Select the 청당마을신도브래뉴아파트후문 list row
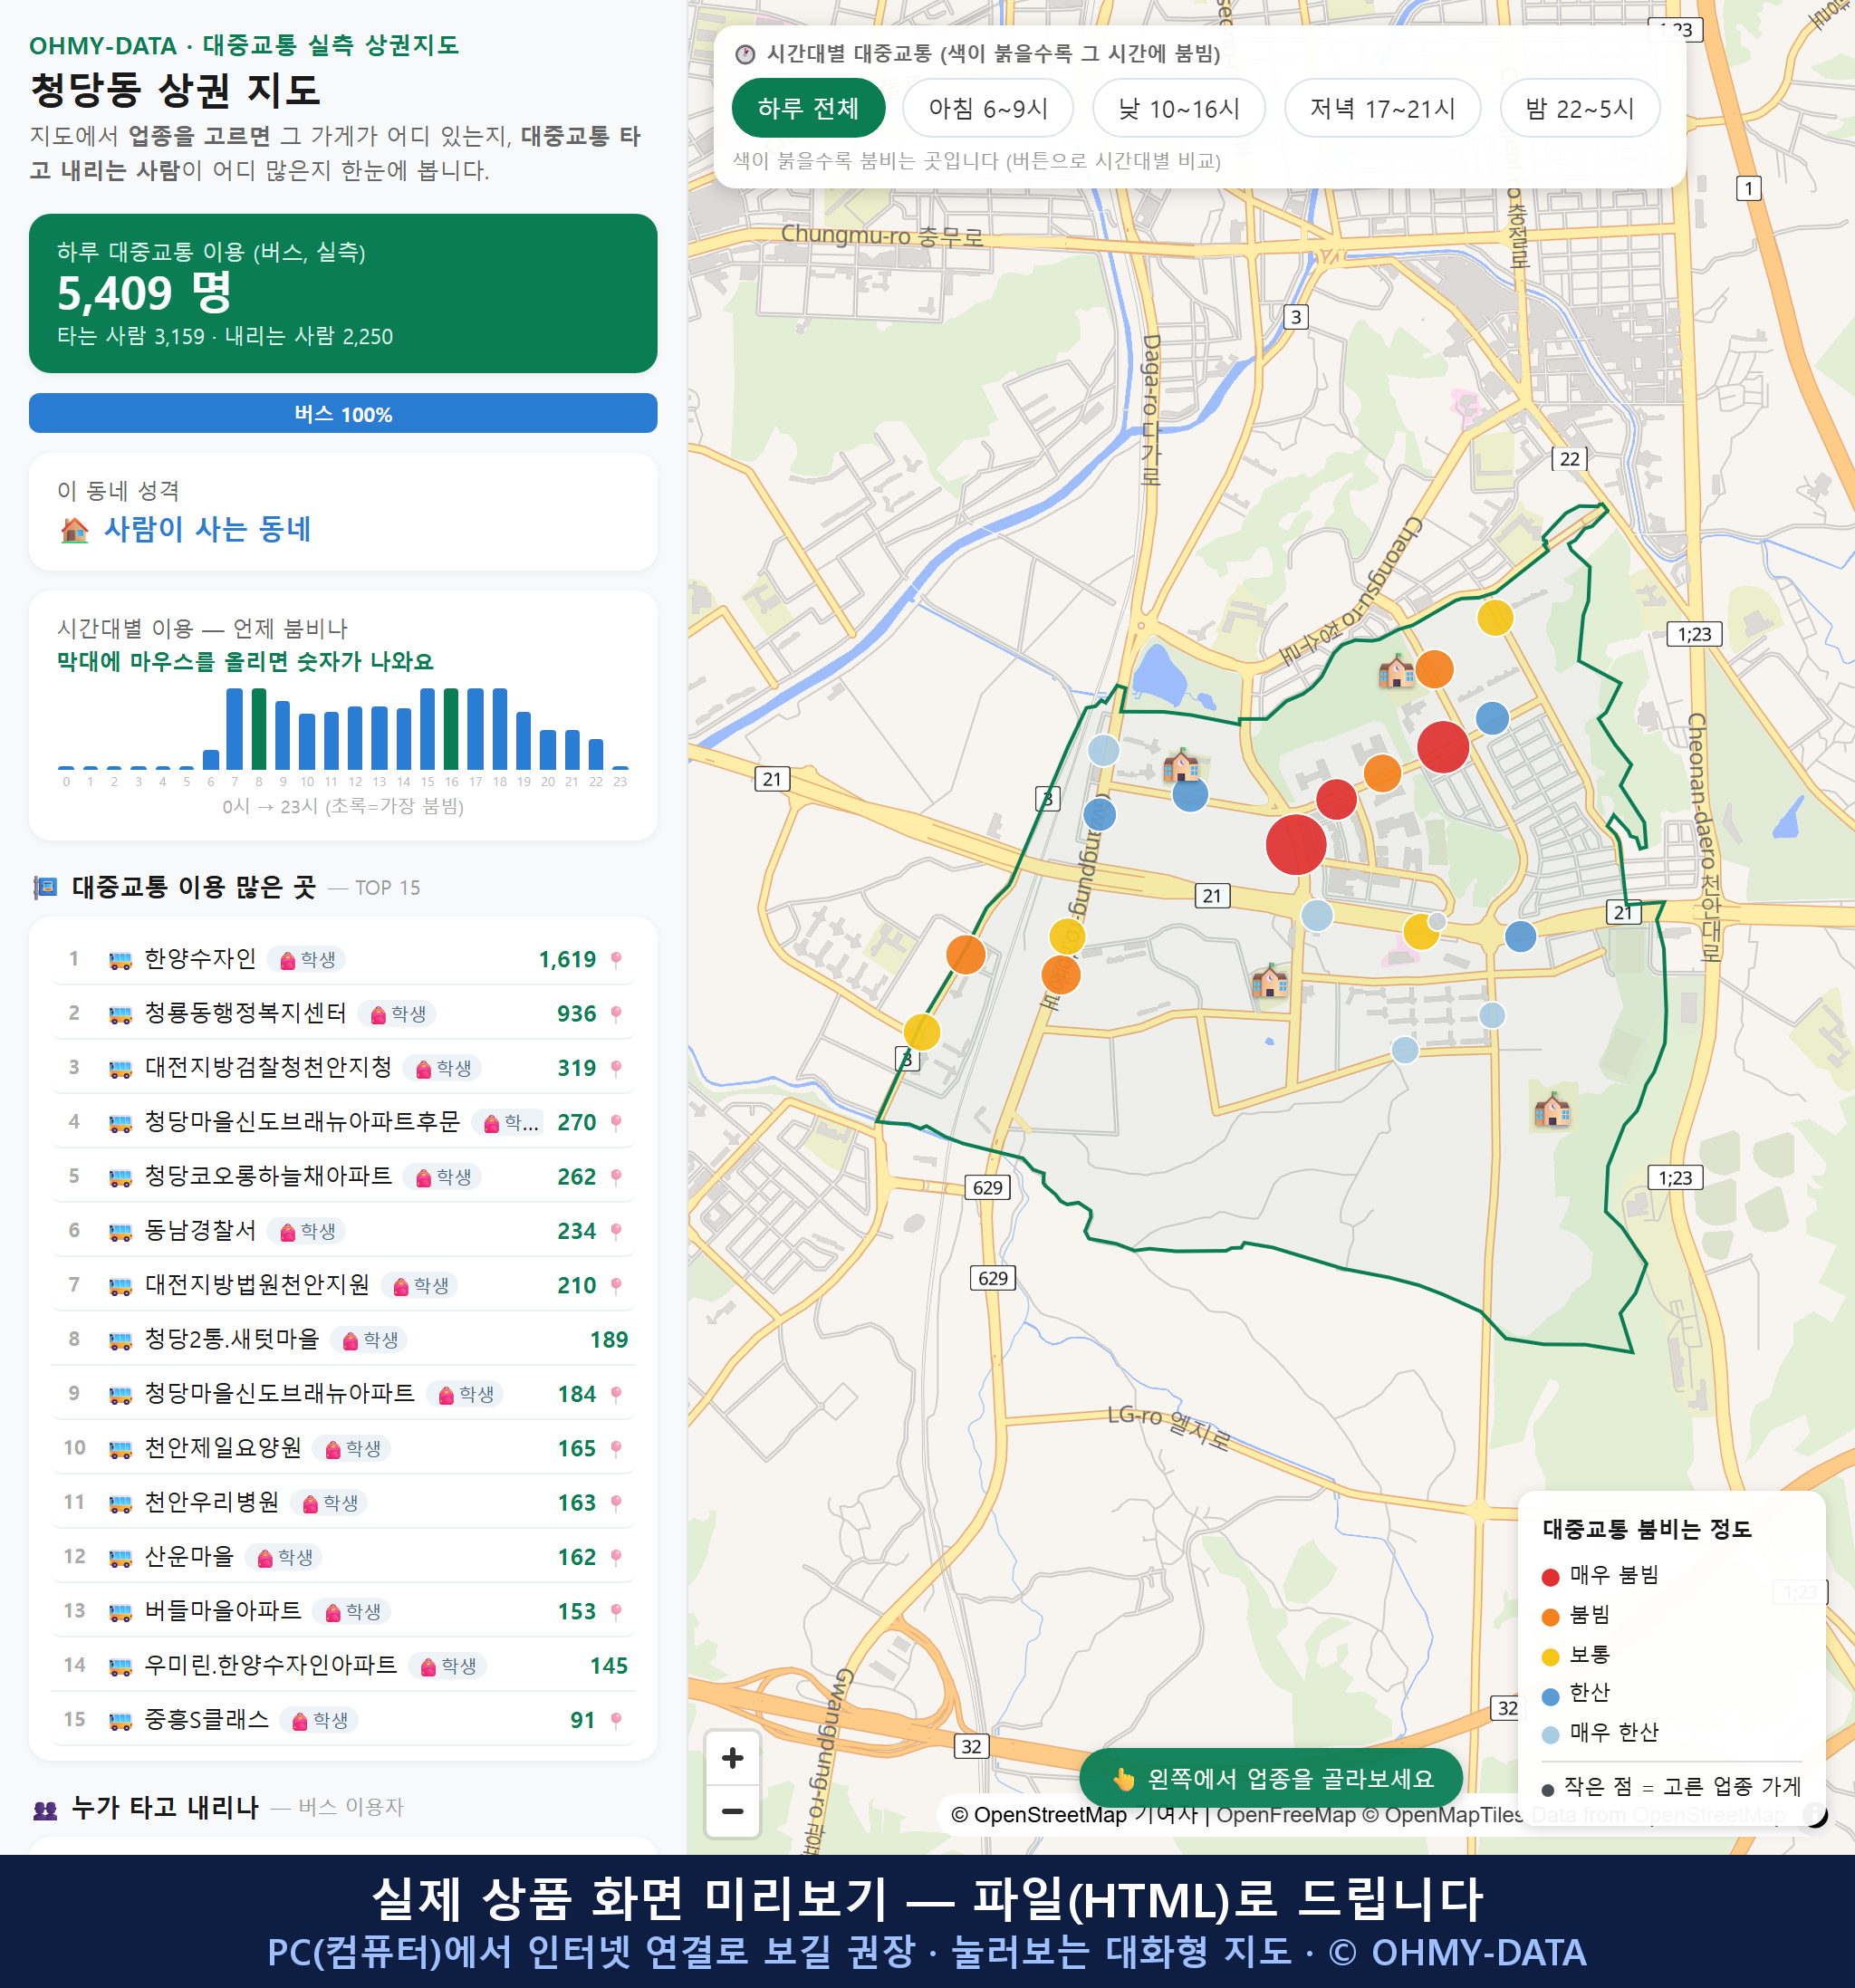Image resolution: width=1855 pixels, height=1988 pixels. 343,1122
